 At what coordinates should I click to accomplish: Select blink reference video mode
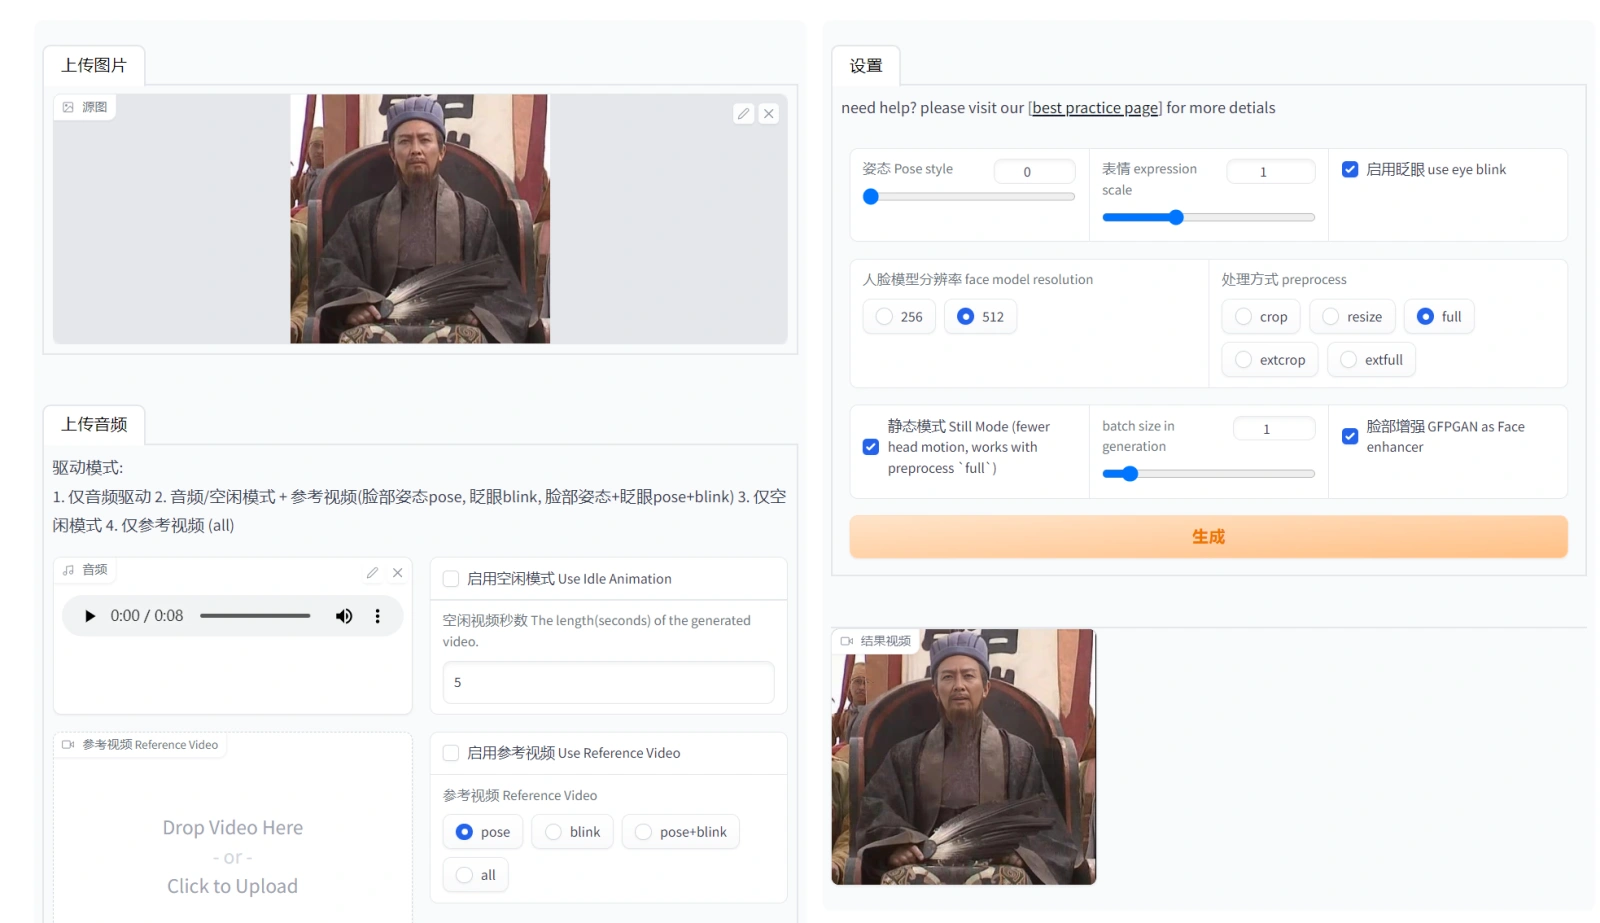(572, 832)
